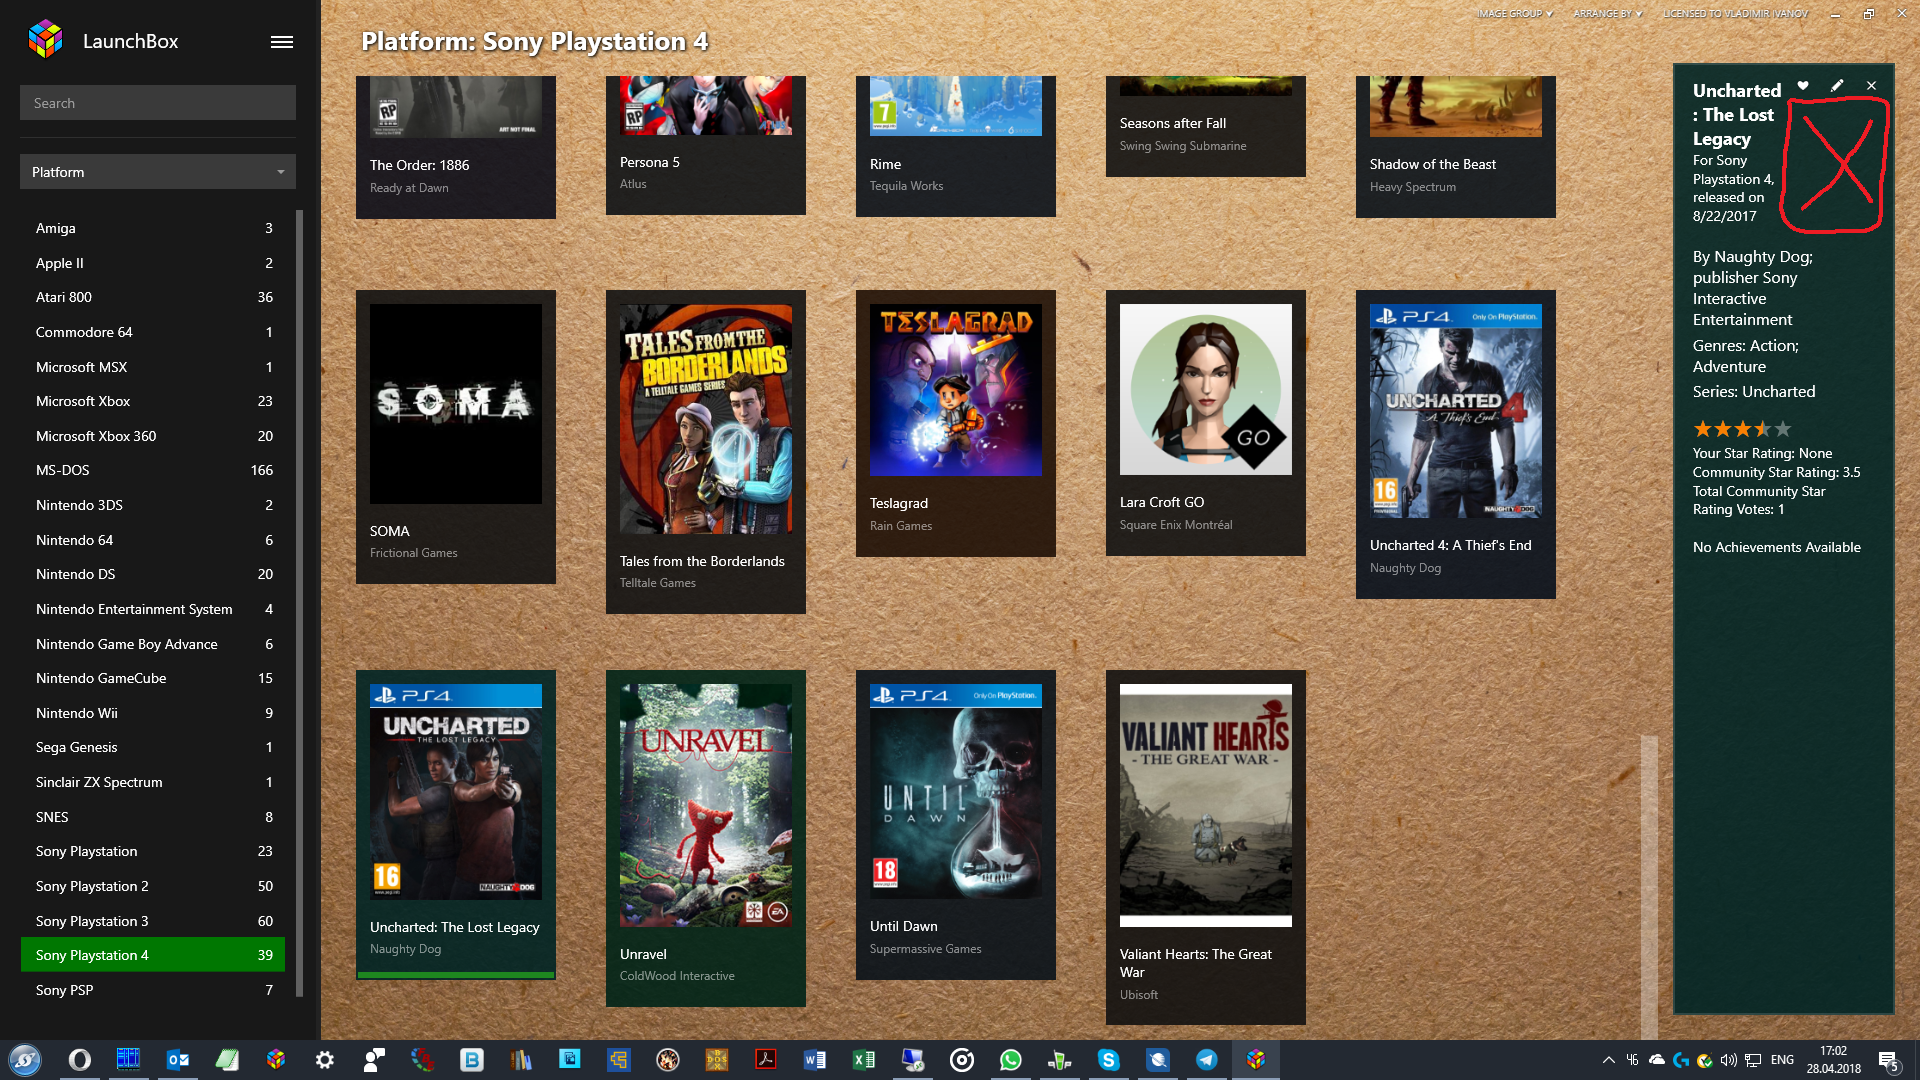Select the Sony Playstation 4 platform
The height and width of the screenshot is (1080, 1920).
(153, 955)
